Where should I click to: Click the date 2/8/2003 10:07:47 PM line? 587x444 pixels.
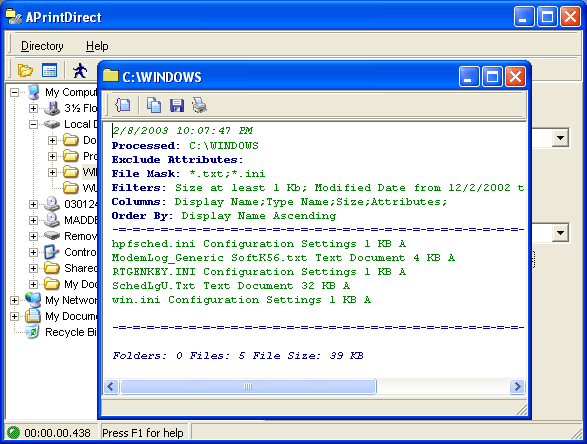(183, 131)
